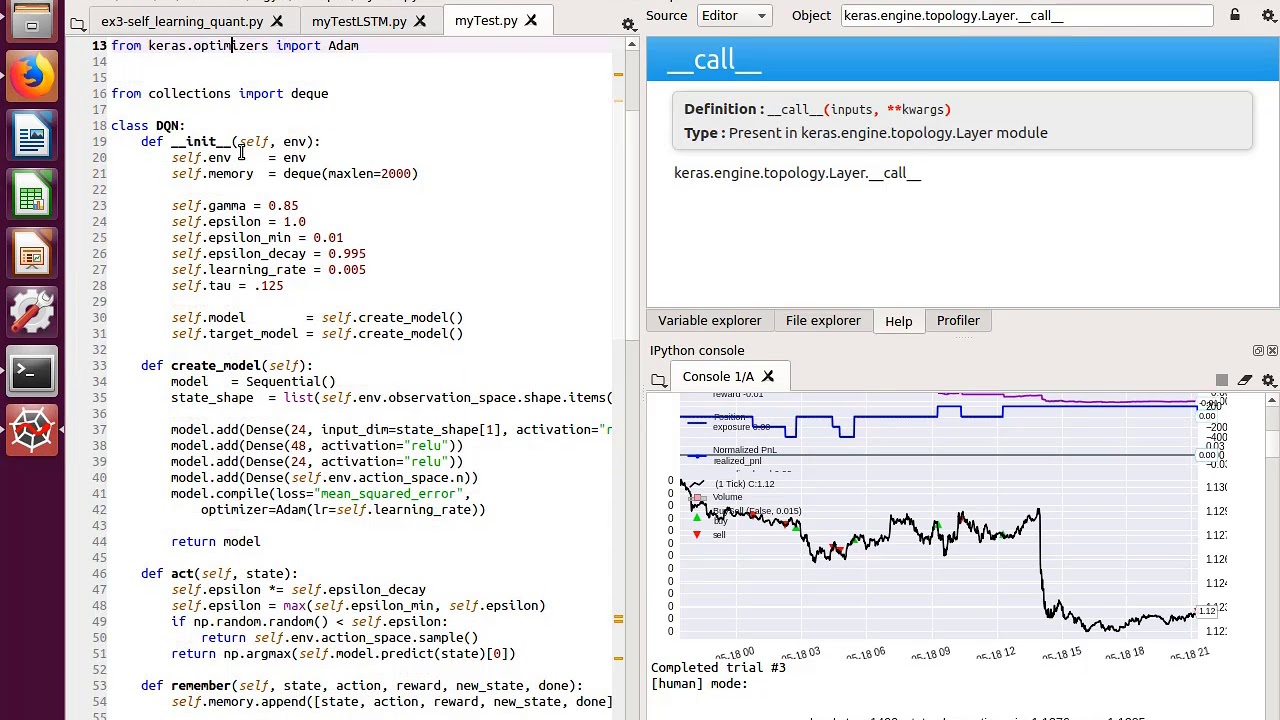Open the Variable explorer tab
This screenshot has width=1280, height=720.
click(709, 320)
